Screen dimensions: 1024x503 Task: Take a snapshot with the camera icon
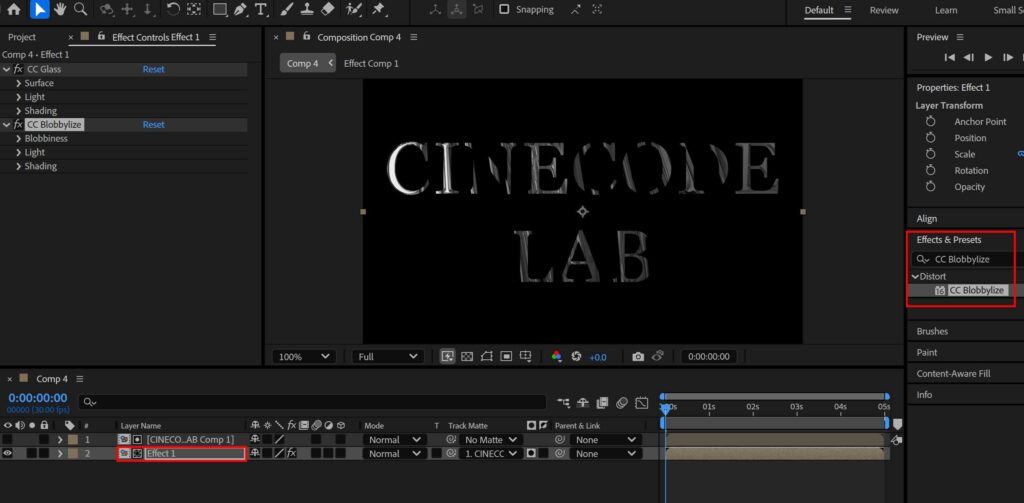tap(638, 357)
